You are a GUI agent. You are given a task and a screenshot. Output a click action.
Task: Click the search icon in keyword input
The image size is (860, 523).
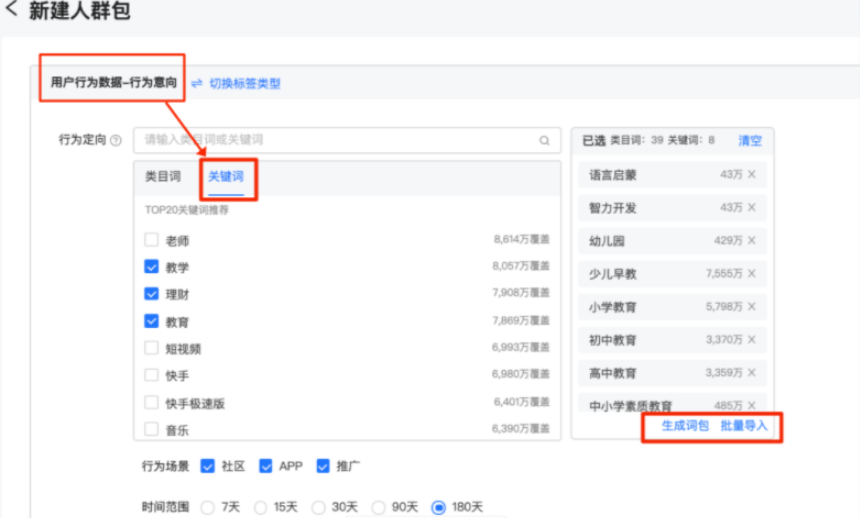[x=544, y=141]
